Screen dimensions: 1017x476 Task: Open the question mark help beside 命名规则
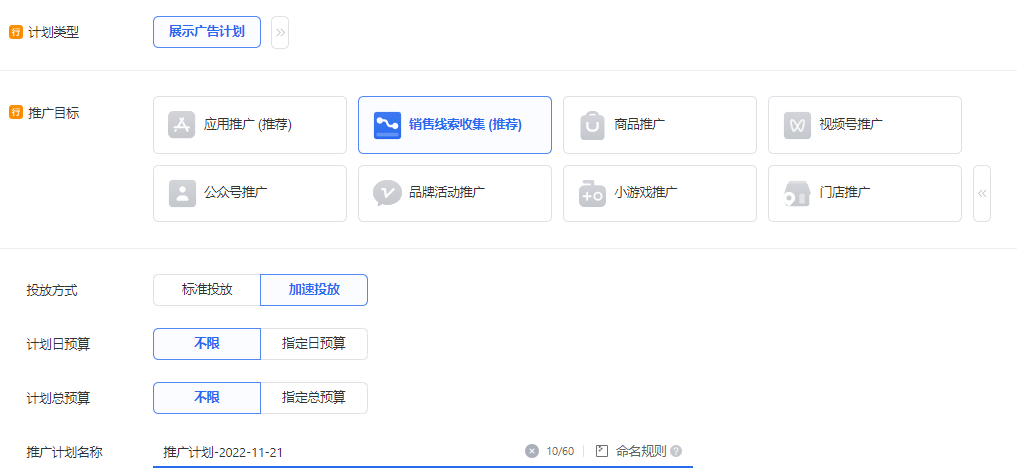(x=676, y=451)
